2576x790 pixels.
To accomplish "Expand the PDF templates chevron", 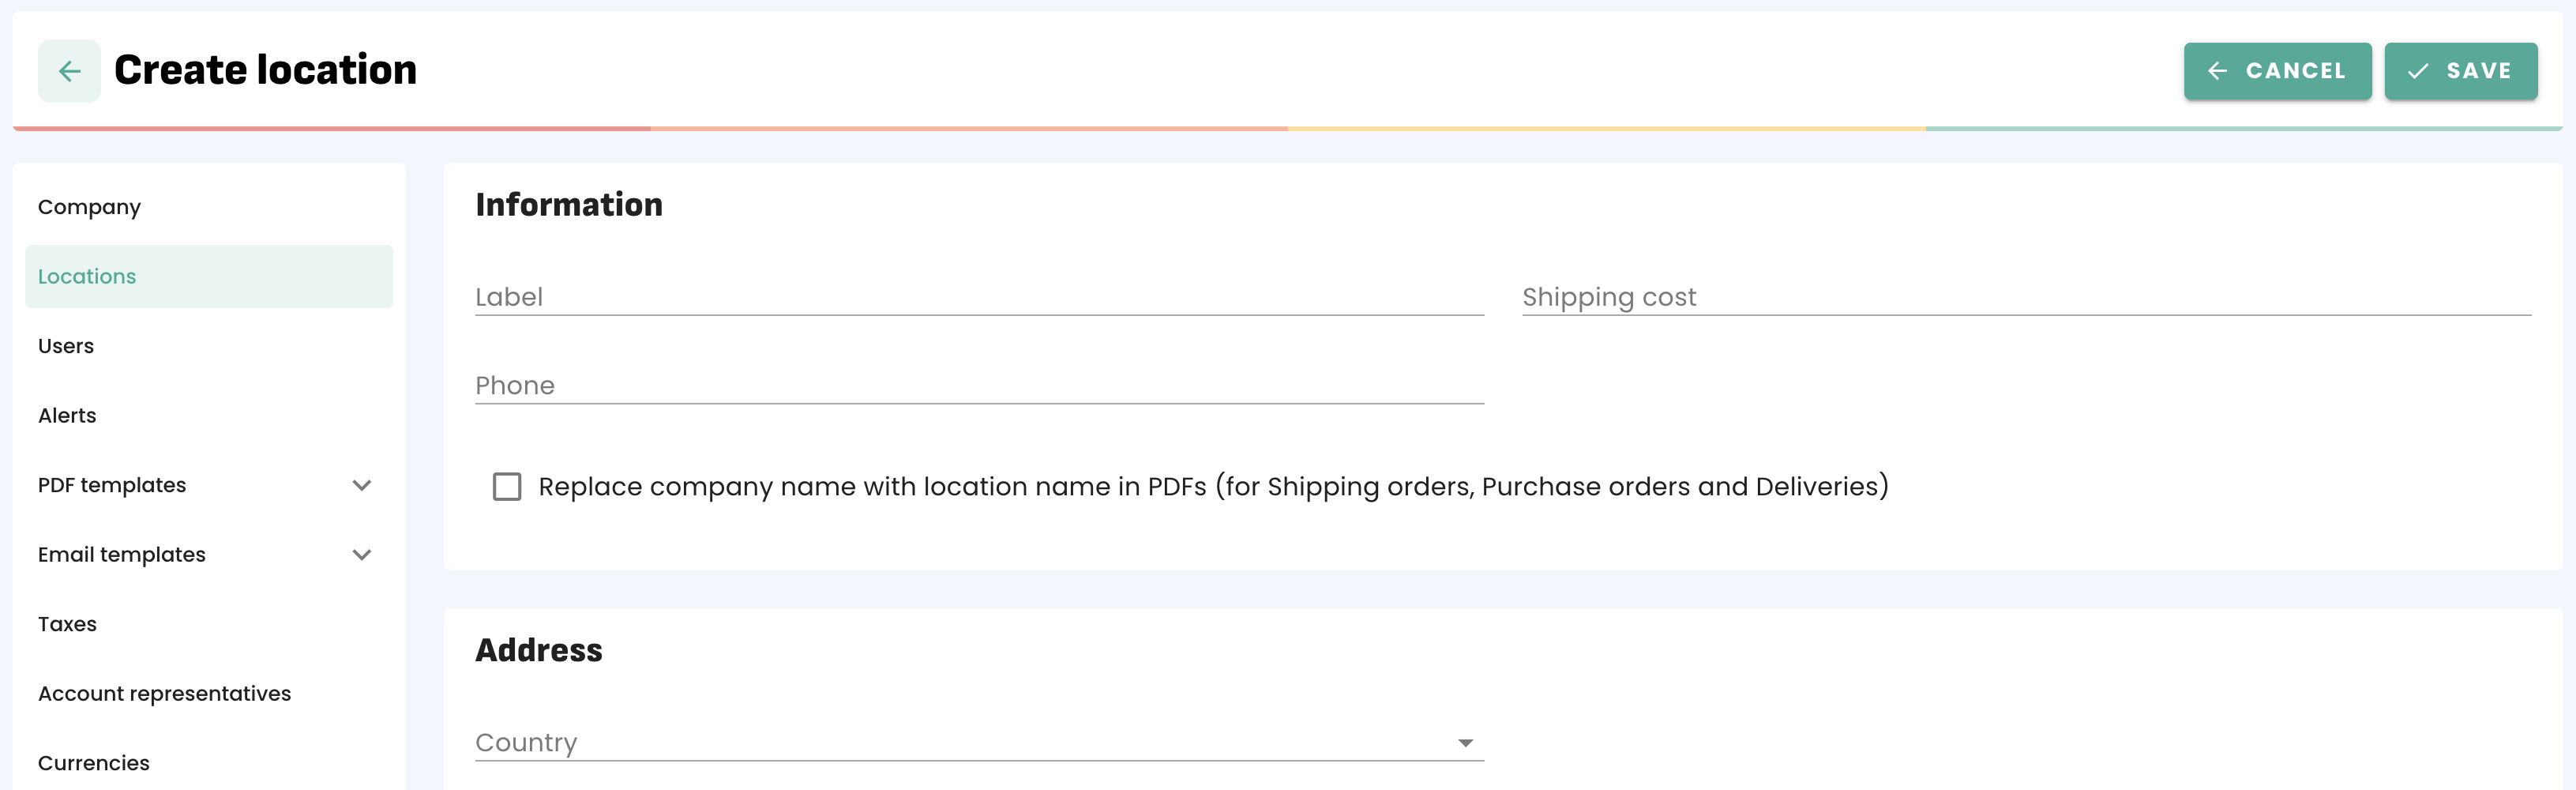I will (x=362, y=486).
